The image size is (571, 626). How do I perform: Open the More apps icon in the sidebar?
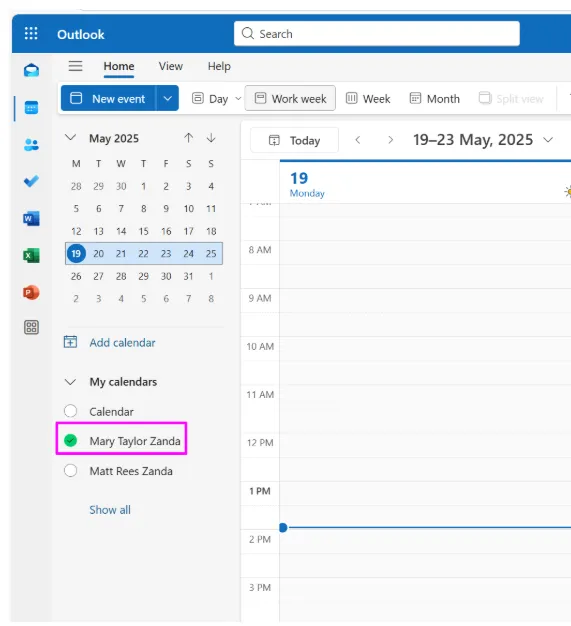click(x=31, y=327)
